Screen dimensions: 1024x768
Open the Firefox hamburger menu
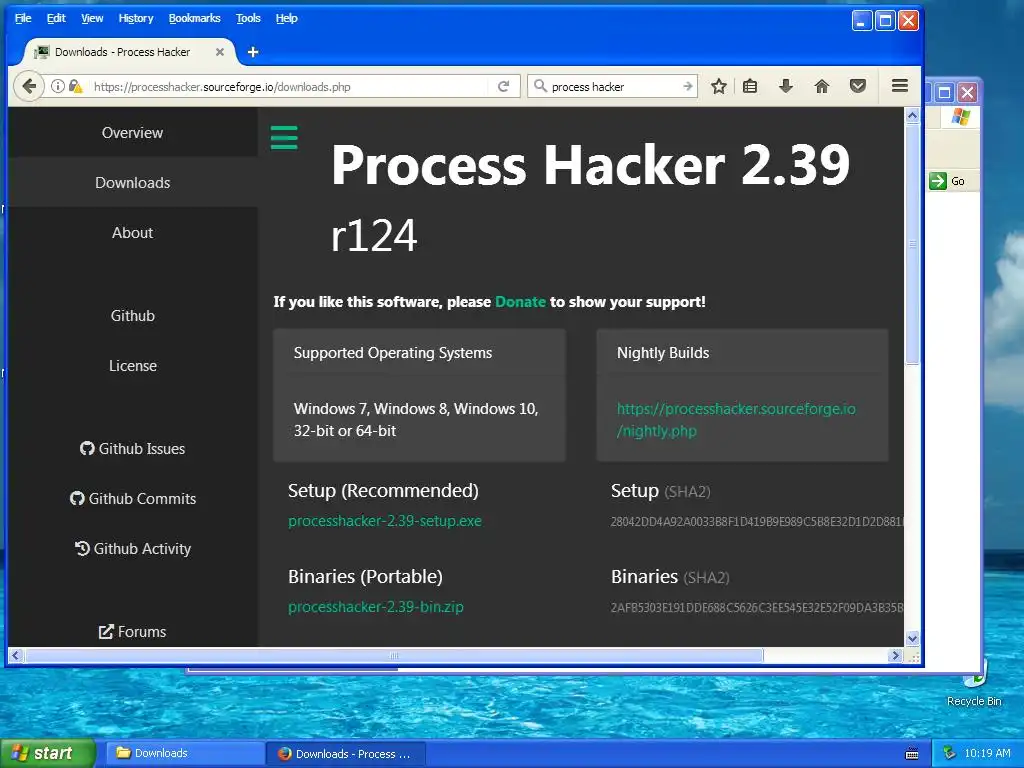click(x=900, y=86)
